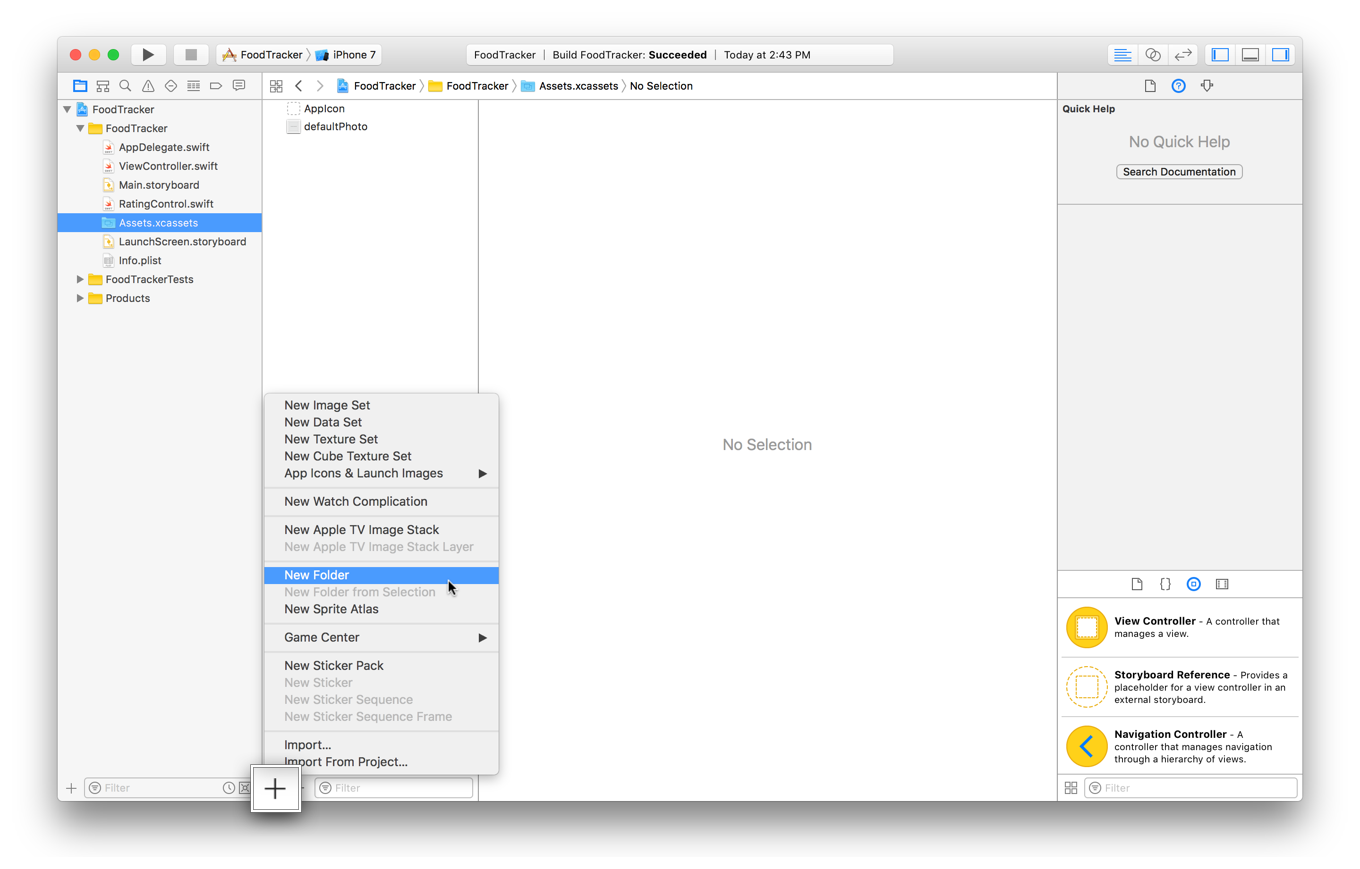Show the File Template library
Image resolution: width=1360 pixels, height=869 pixels.
pyautogui.click(x=1137, y=584)
